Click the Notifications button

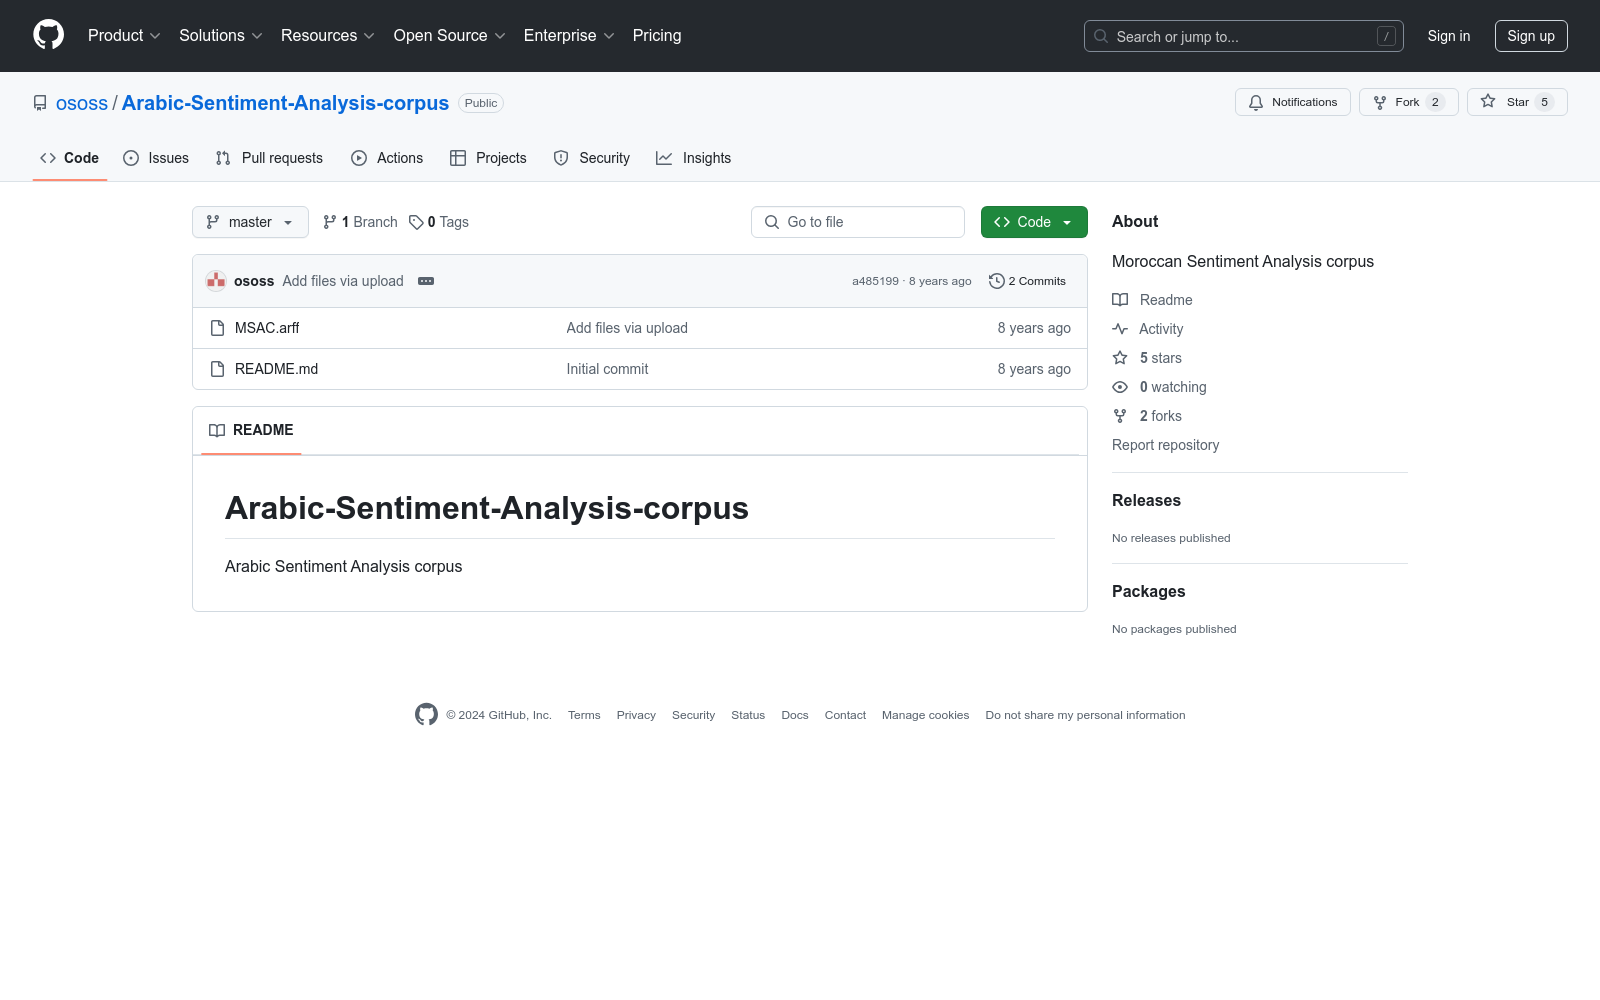click(1293, 102)
